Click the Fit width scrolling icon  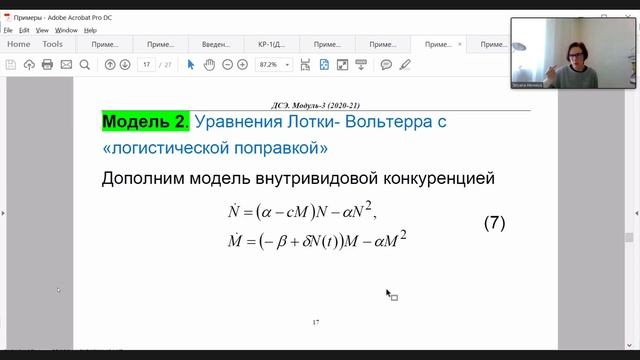305,64
